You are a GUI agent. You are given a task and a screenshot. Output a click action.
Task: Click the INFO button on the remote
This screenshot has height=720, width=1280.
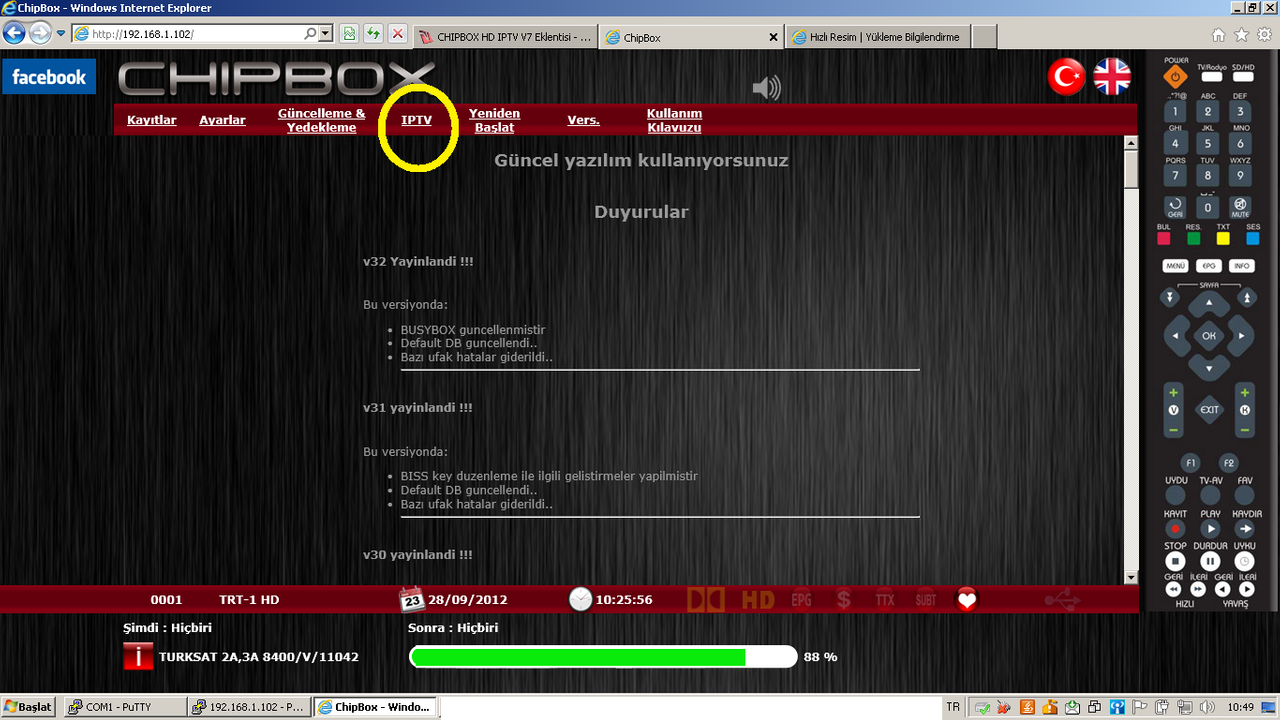(x=1242, y=266)
